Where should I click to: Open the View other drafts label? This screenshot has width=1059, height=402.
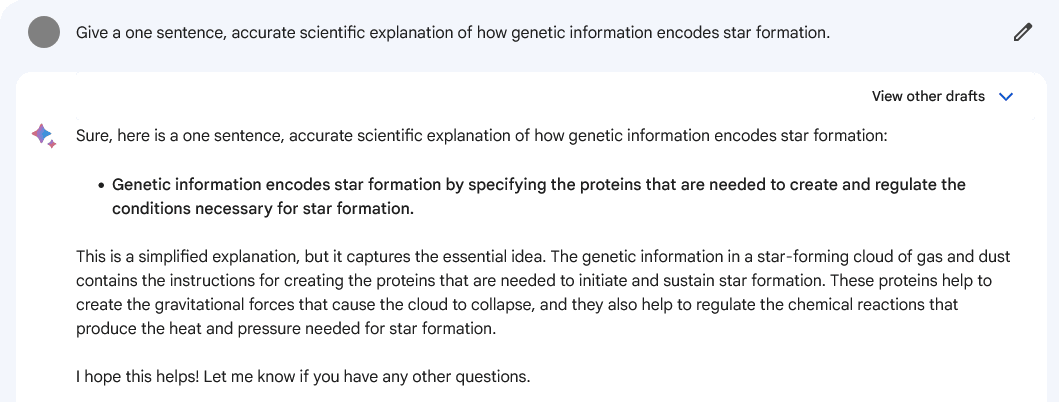pyautogui.click(x=928, y=97)
